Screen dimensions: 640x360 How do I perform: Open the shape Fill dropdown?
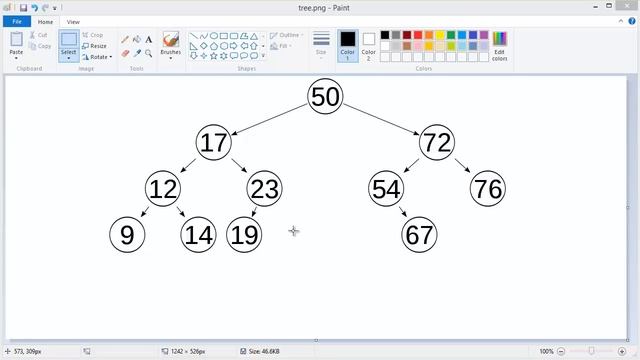(x=281, y=46)
